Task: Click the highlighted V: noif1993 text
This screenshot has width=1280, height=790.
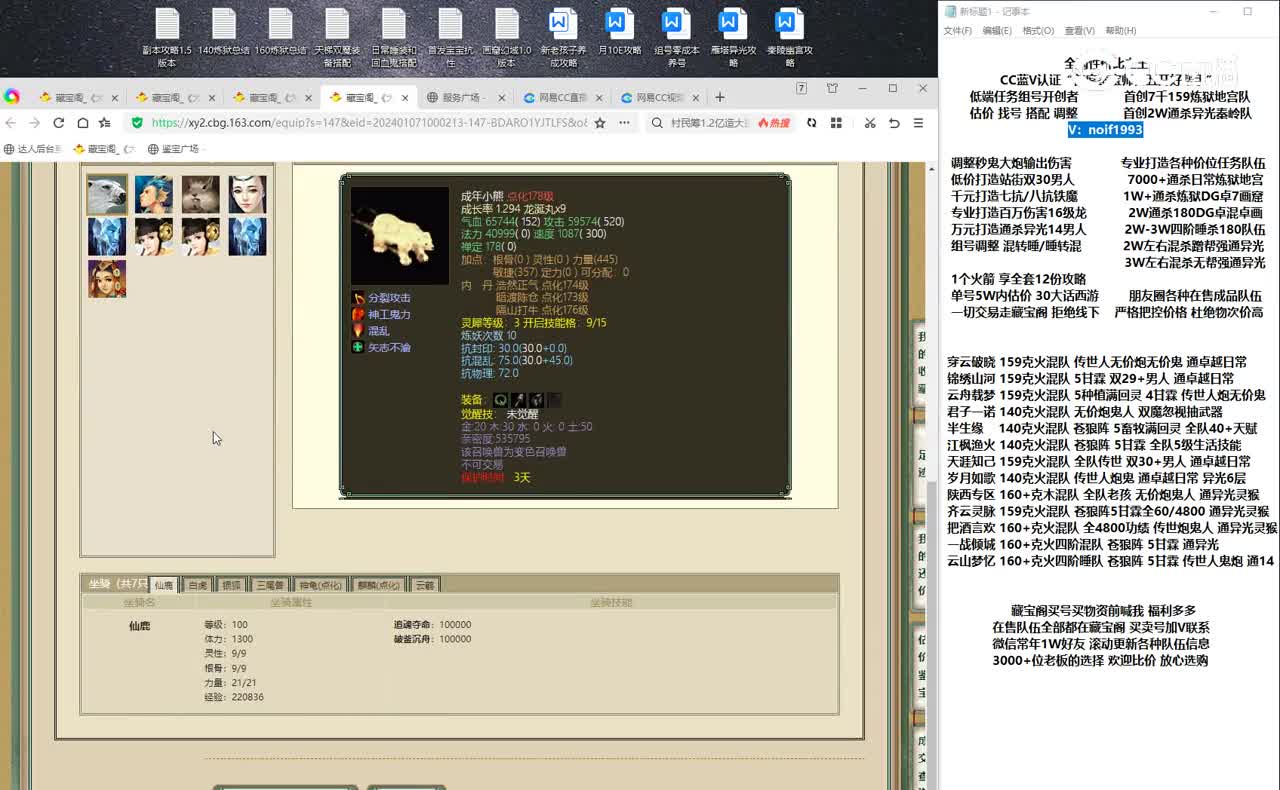Action: tap(1105, 130)
